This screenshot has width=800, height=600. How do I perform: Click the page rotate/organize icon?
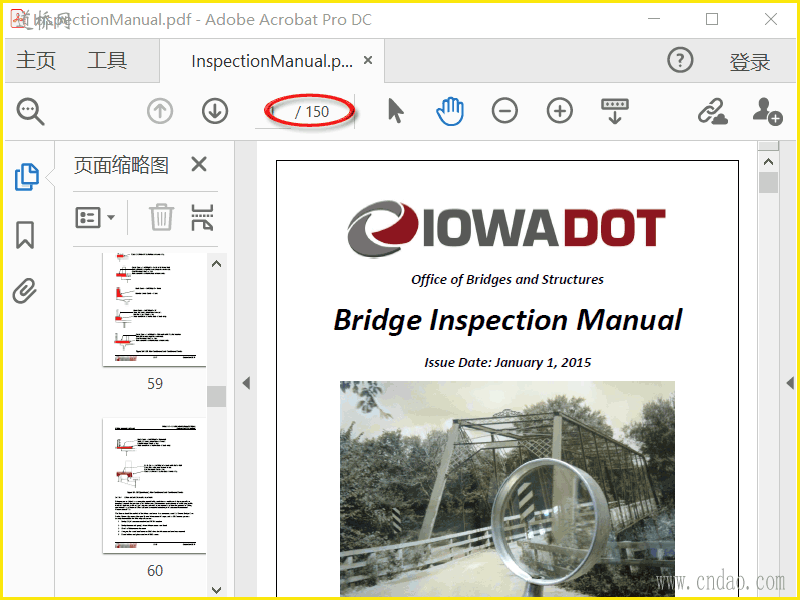[202, 217]
